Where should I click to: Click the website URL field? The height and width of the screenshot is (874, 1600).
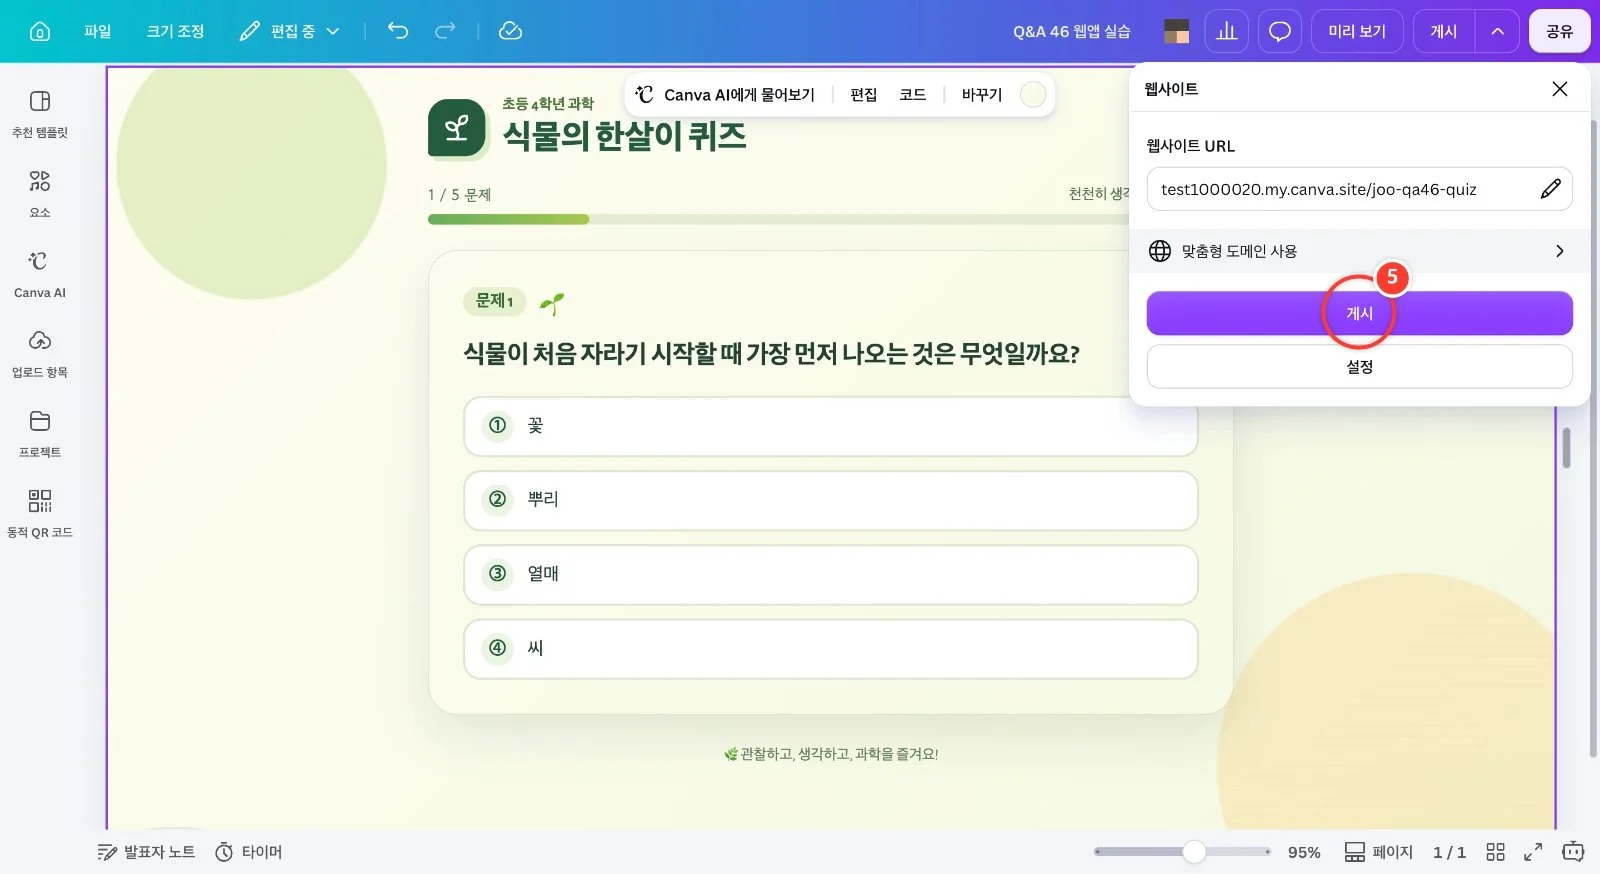tap(1359, 189)
